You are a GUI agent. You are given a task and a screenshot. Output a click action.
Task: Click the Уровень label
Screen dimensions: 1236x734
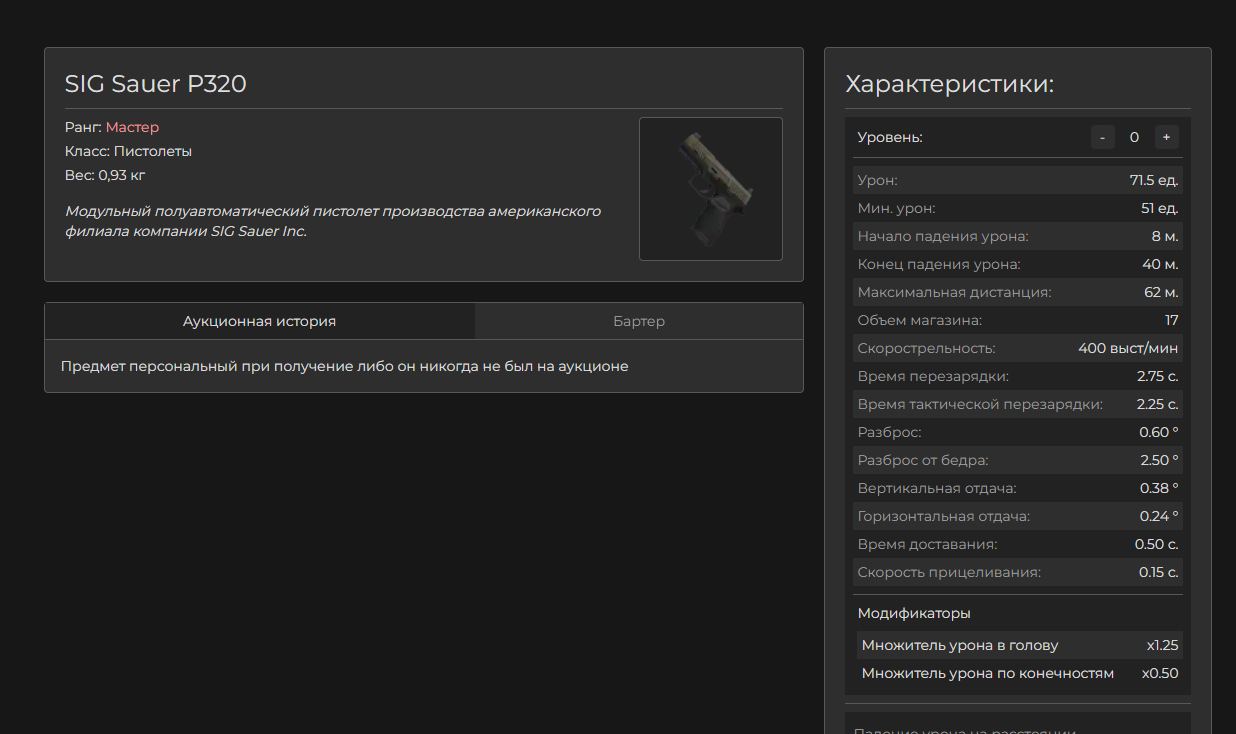(x=890, y=137)
